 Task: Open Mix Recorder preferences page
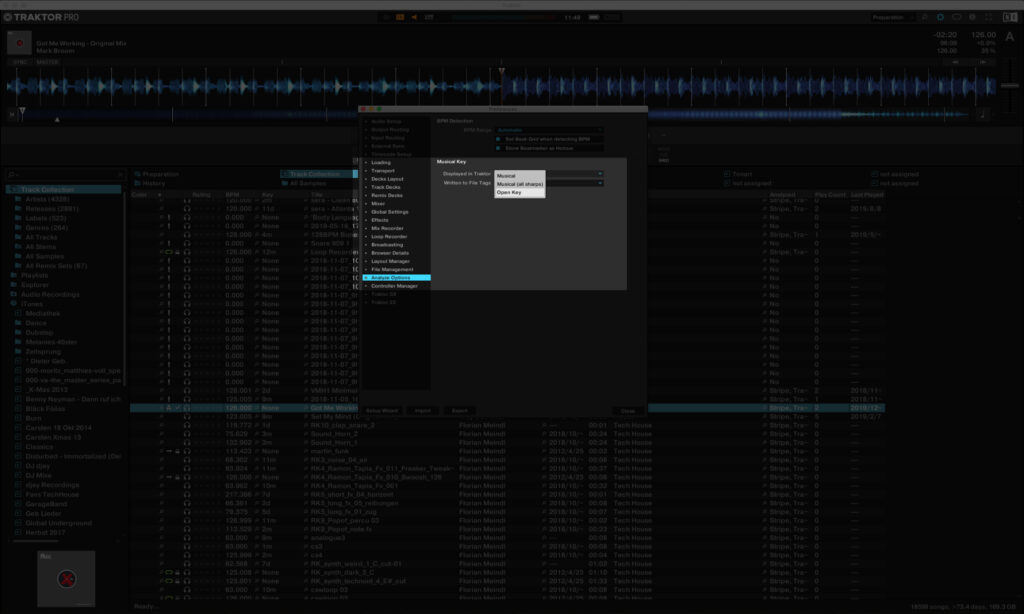387,229
